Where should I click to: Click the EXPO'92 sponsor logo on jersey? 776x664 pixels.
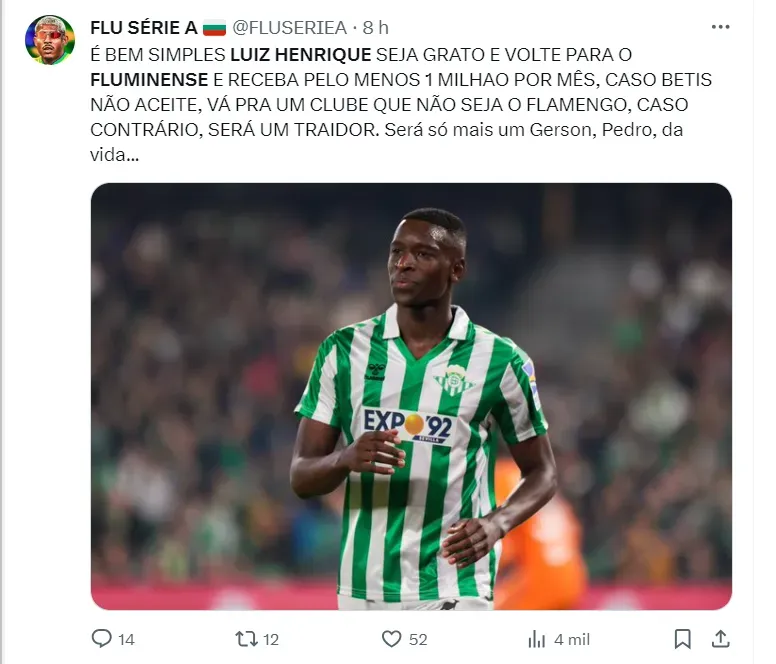click(x=407, y=425)
